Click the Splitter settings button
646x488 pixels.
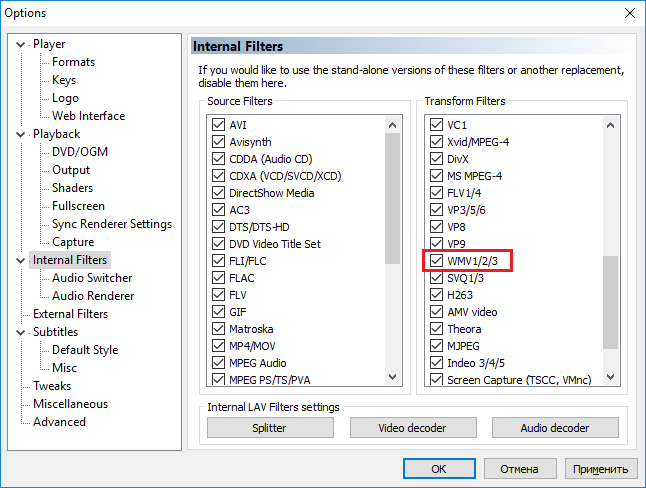coord(269,428)
